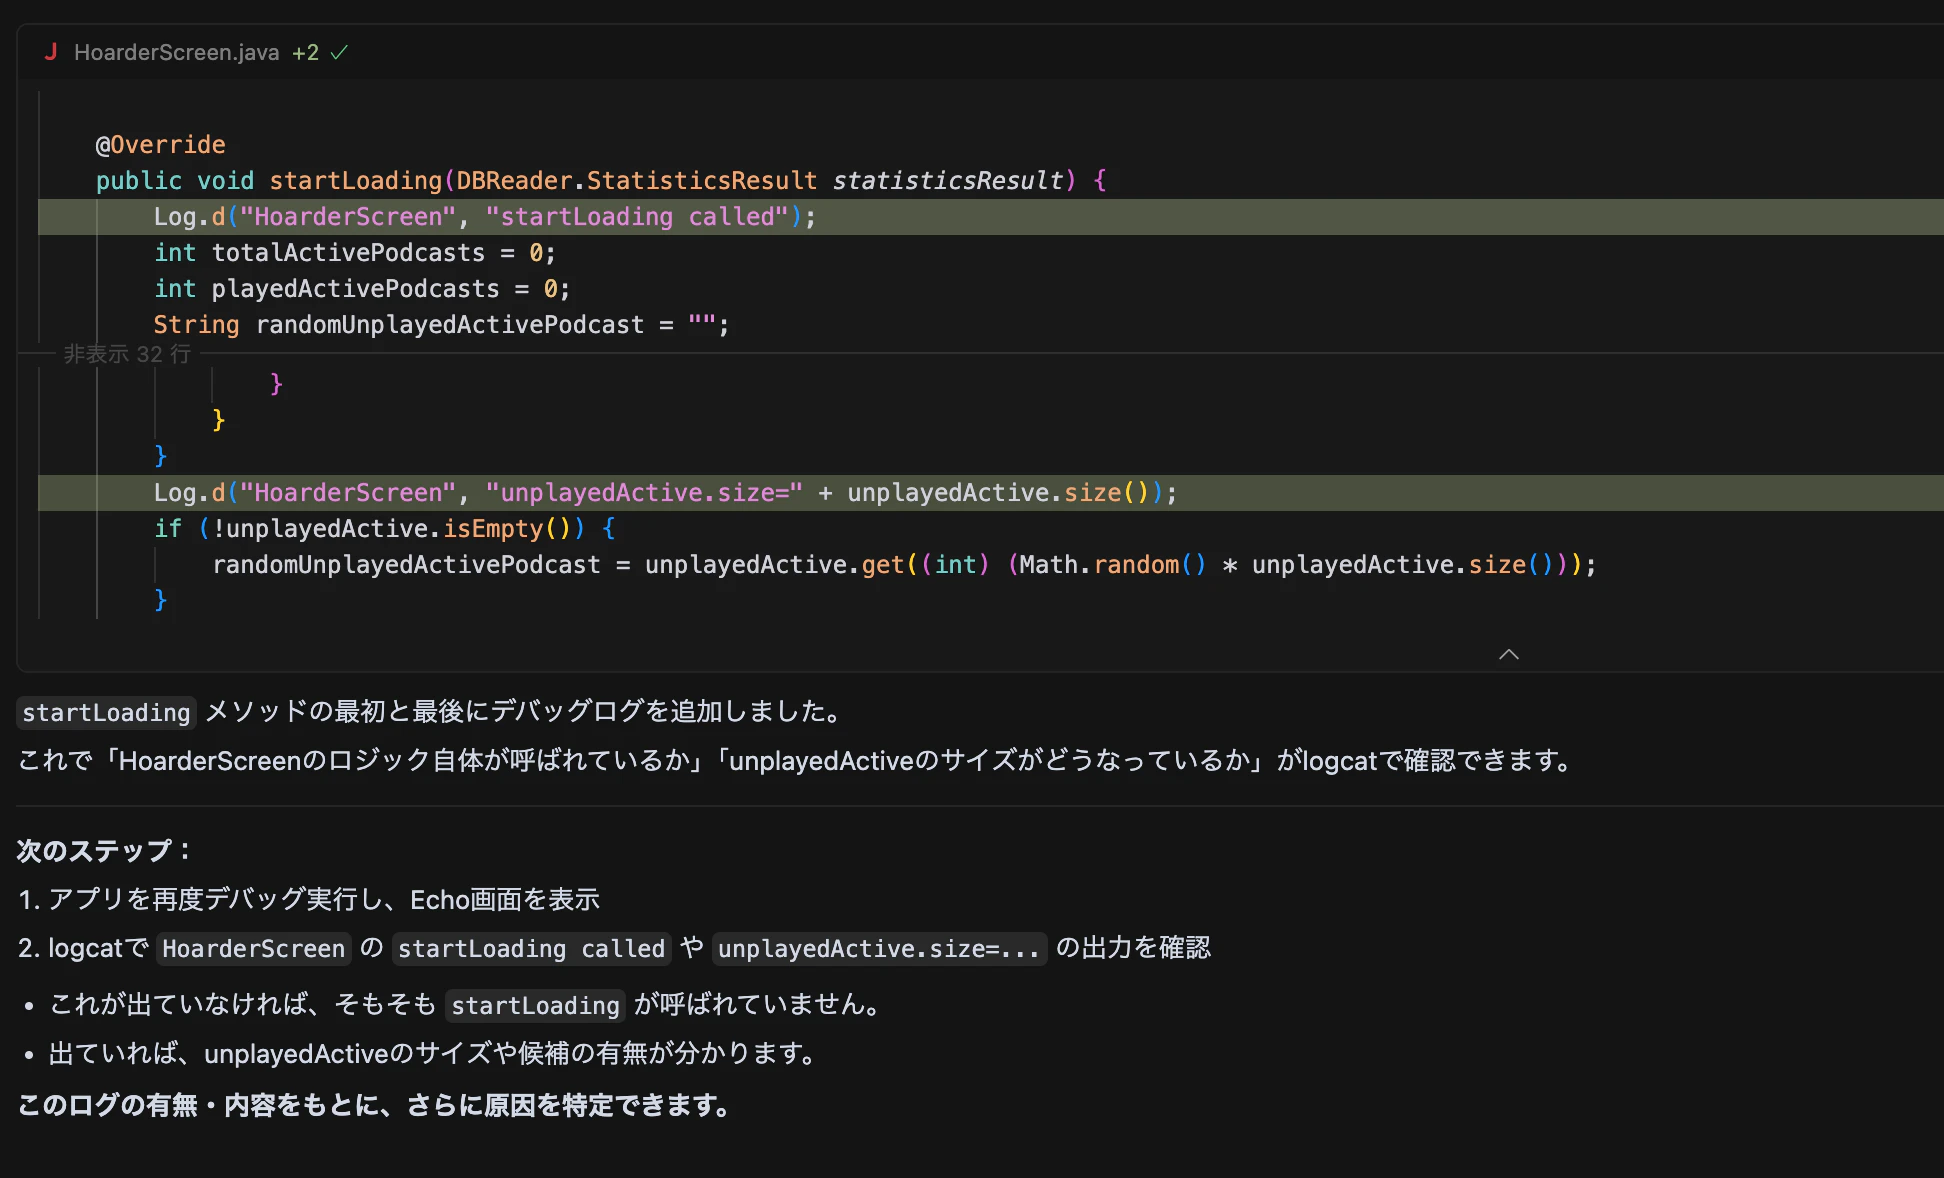Collapse the code block with bottom chevron
Image resolution: width=1944 pixels, height=1178 pixels.
(1509, 654)
